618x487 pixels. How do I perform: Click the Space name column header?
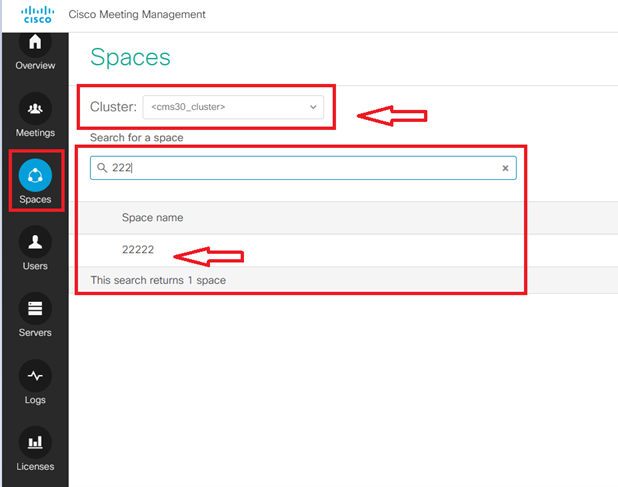pyautogui.click(x=152, y=217)
